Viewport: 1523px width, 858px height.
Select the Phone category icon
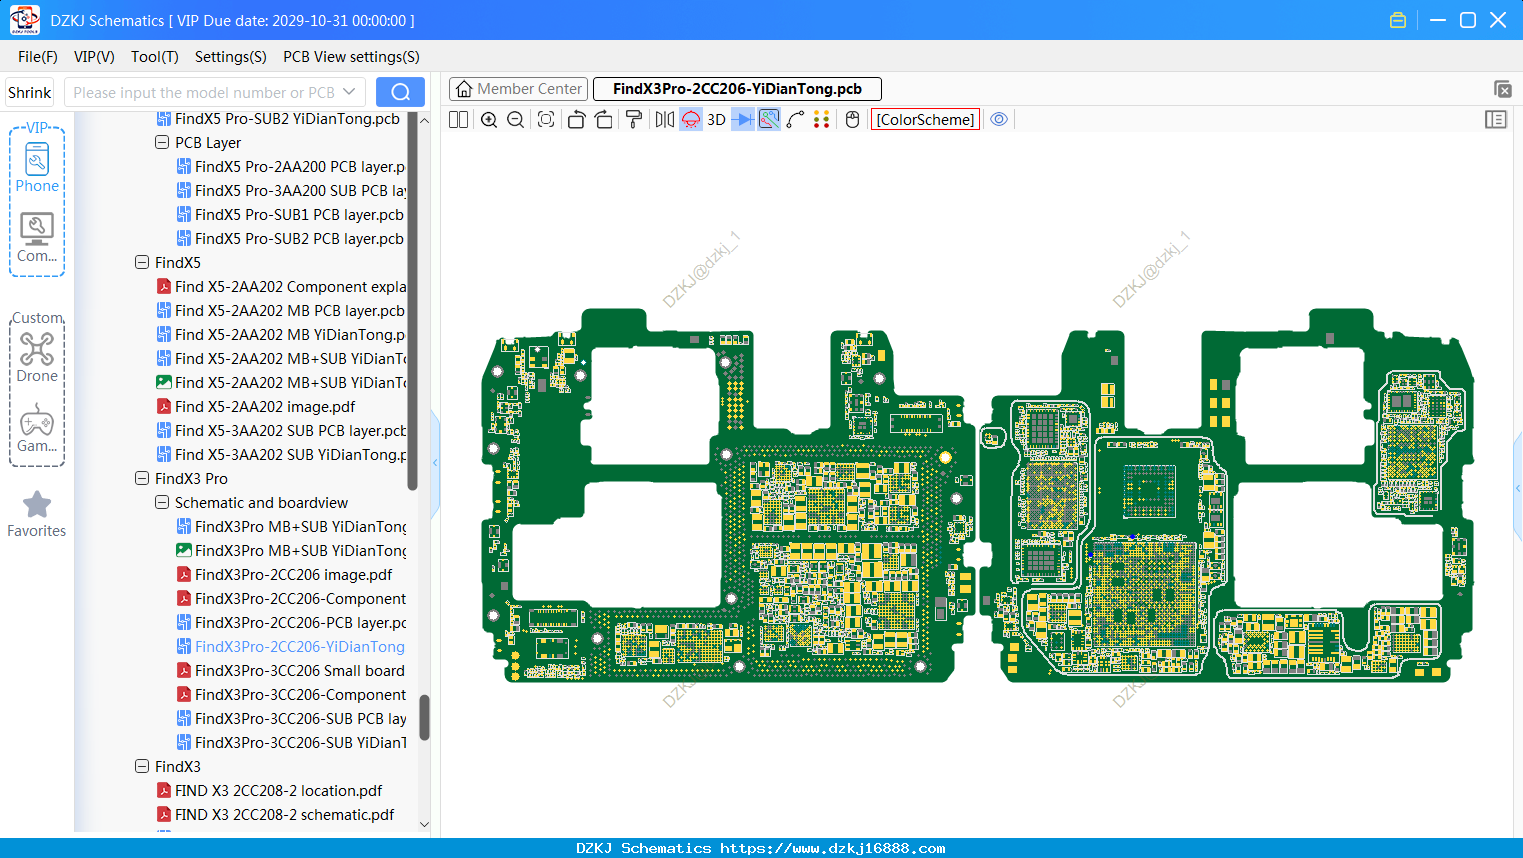pyautogui.click(x=37, y=167)
